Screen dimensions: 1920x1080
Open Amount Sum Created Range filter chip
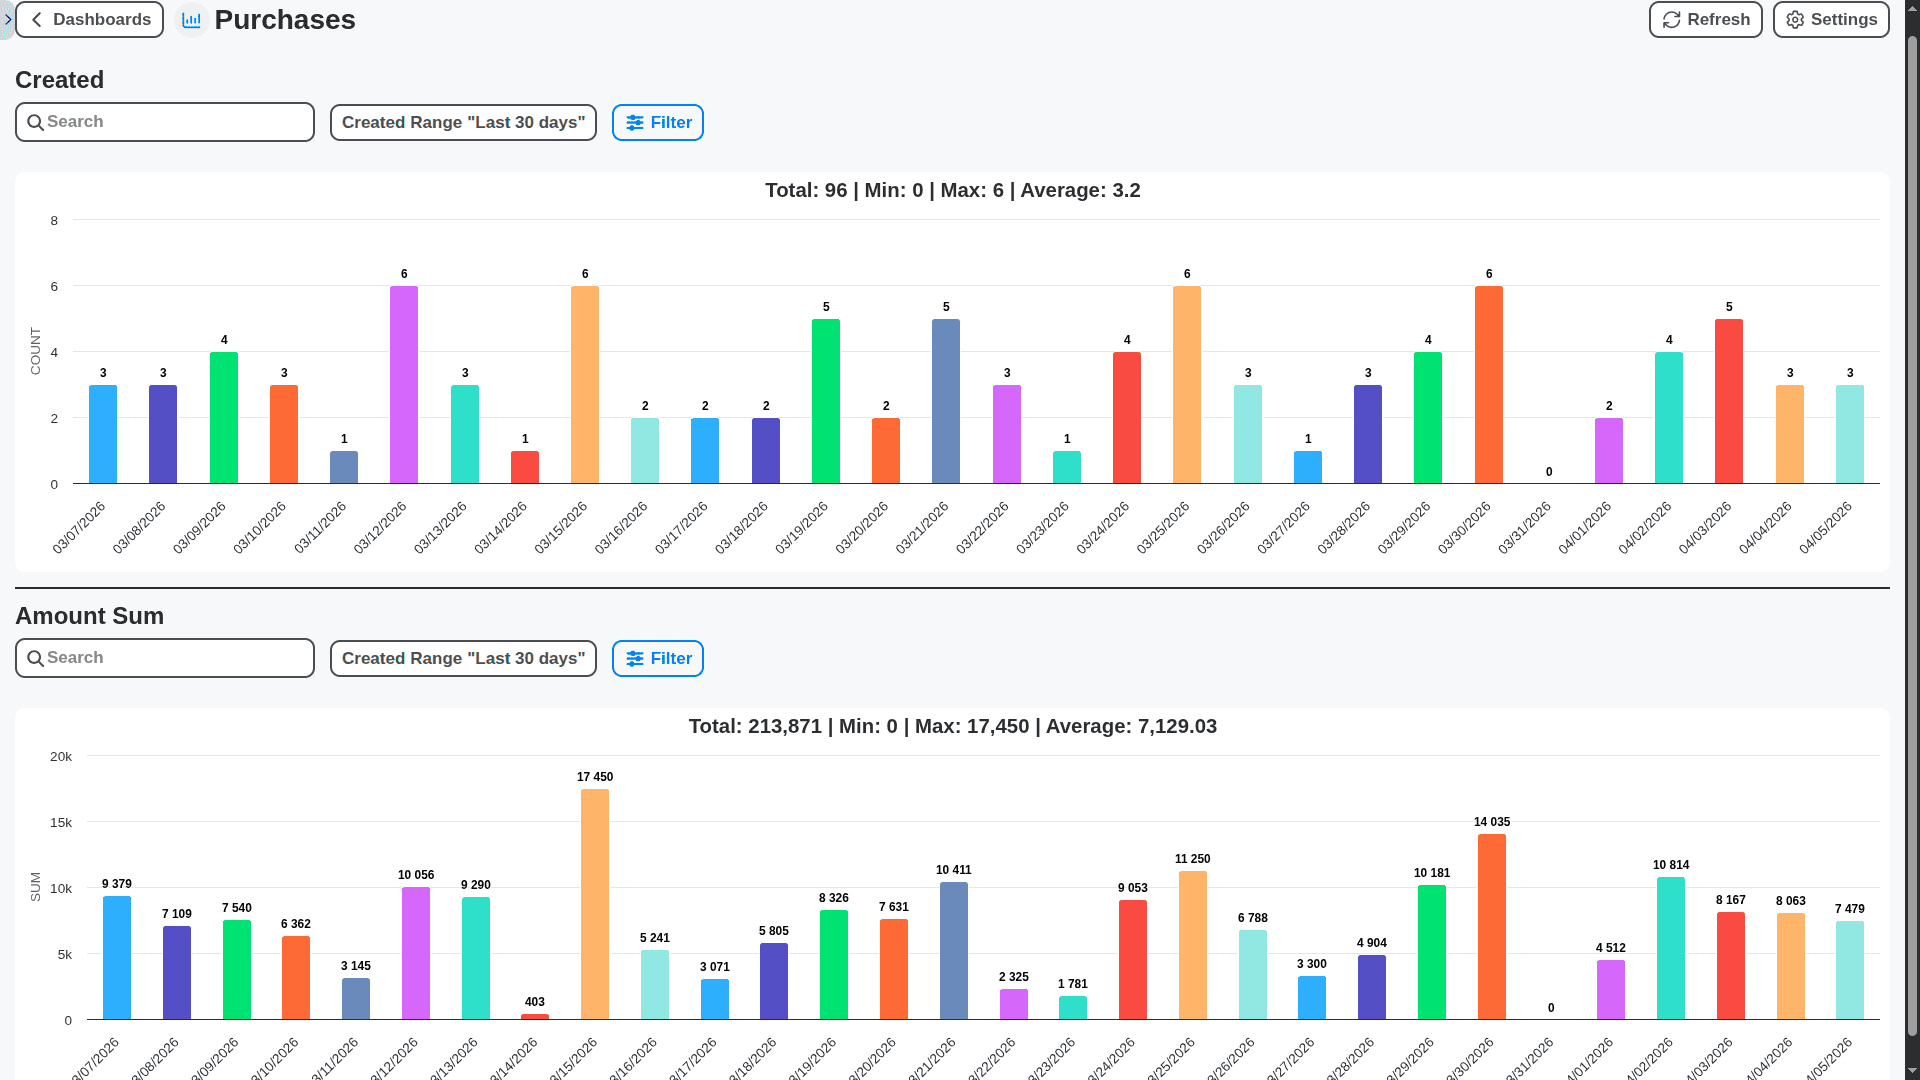(x=462, y=658)
